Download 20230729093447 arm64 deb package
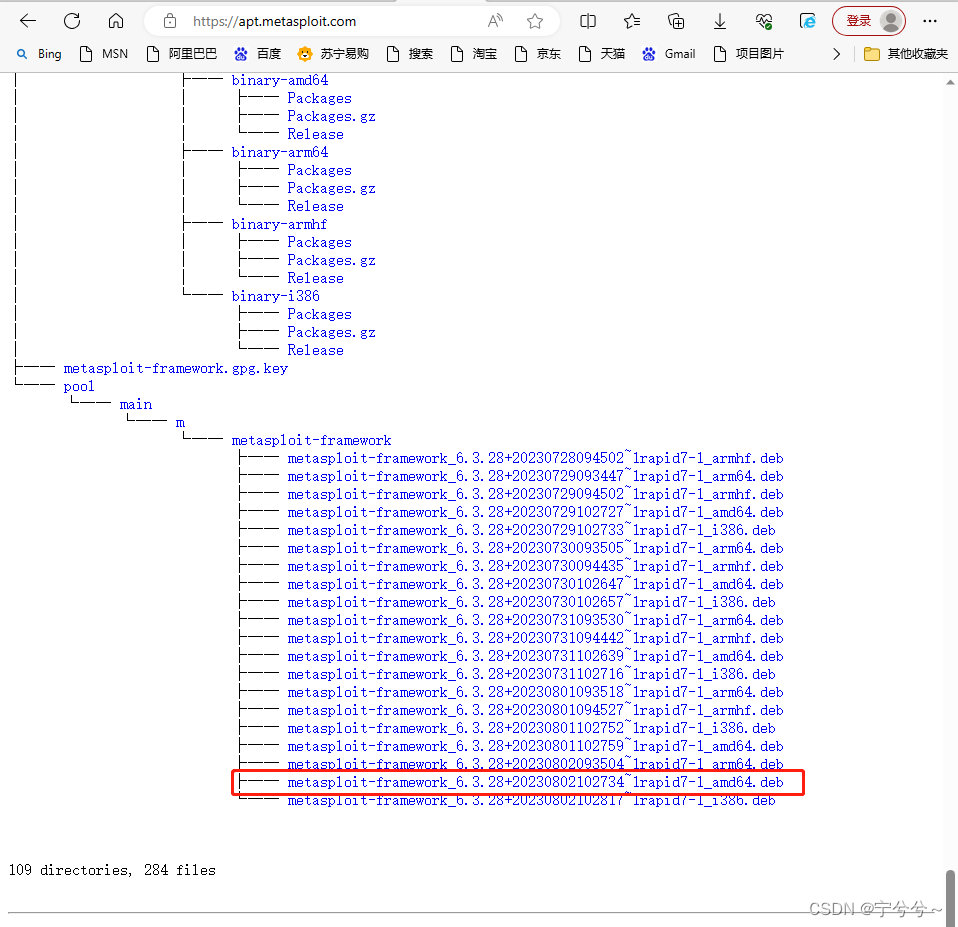The width and height of the screenshot is (958, 927). [535, 476]
